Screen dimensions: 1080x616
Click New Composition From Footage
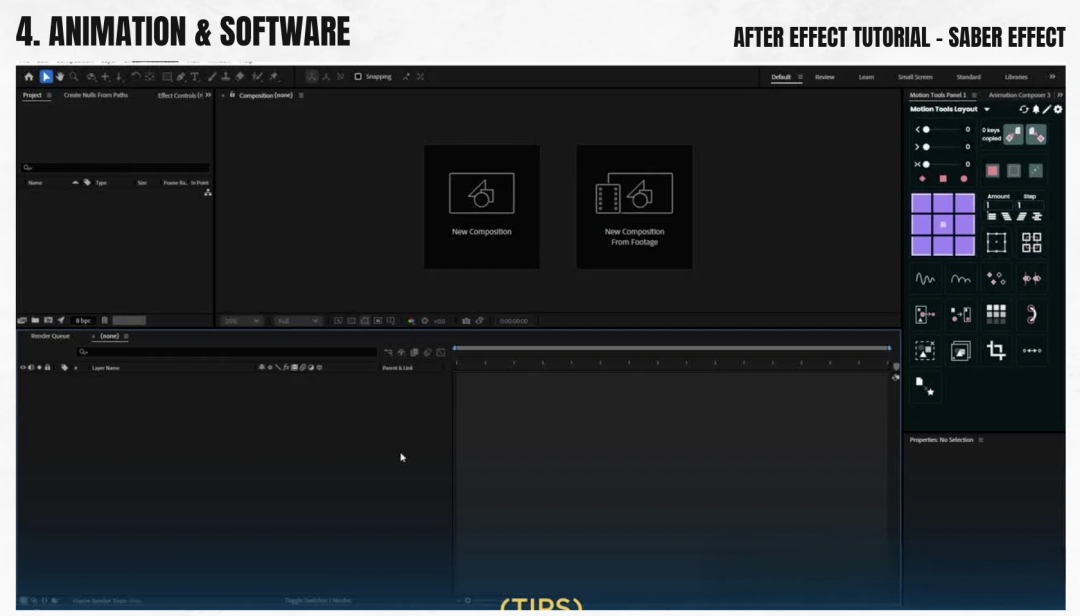[634, 206]
